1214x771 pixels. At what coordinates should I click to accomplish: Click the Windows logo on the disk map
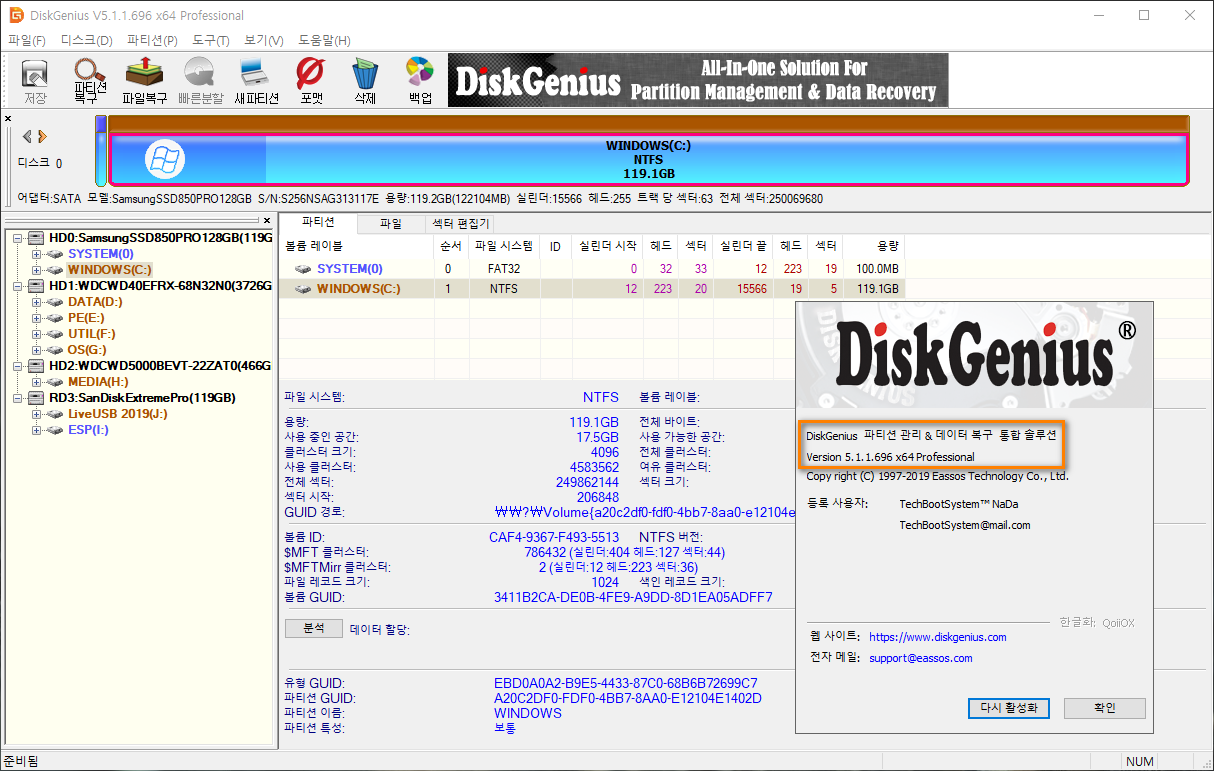click(x=165, y=159)
